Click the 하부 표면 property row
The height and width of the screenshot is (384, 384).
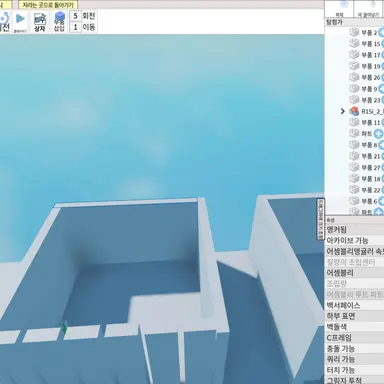[354, 316]
